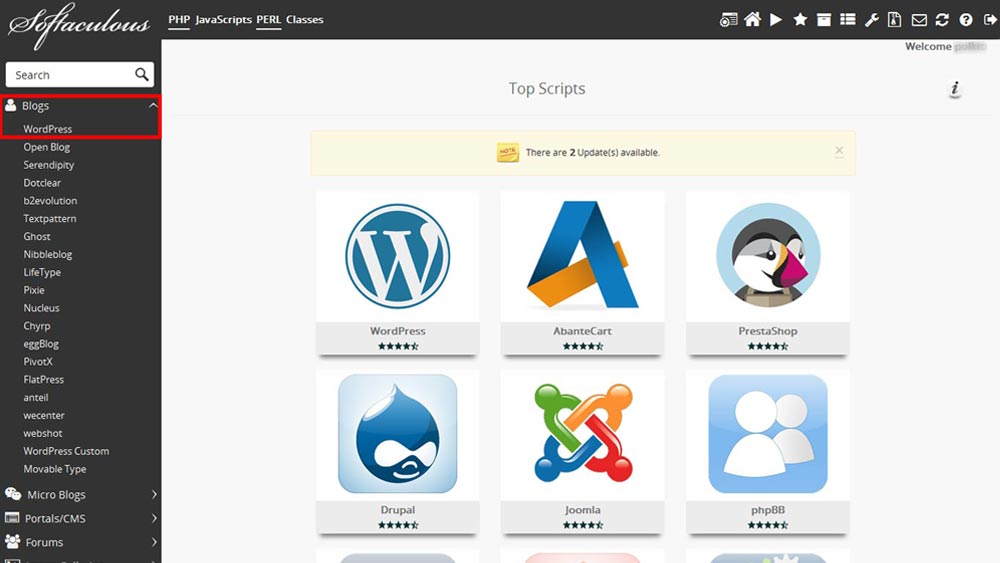Screen dimensions: 1000x563
Task: Open the Drupal script card
Action: tap(397, 451)
